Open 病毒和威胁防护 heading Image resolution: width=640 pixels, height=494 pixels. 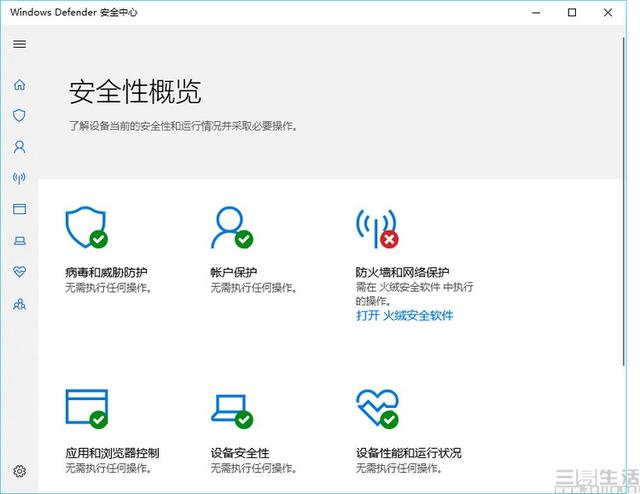(x=107, y=272)
